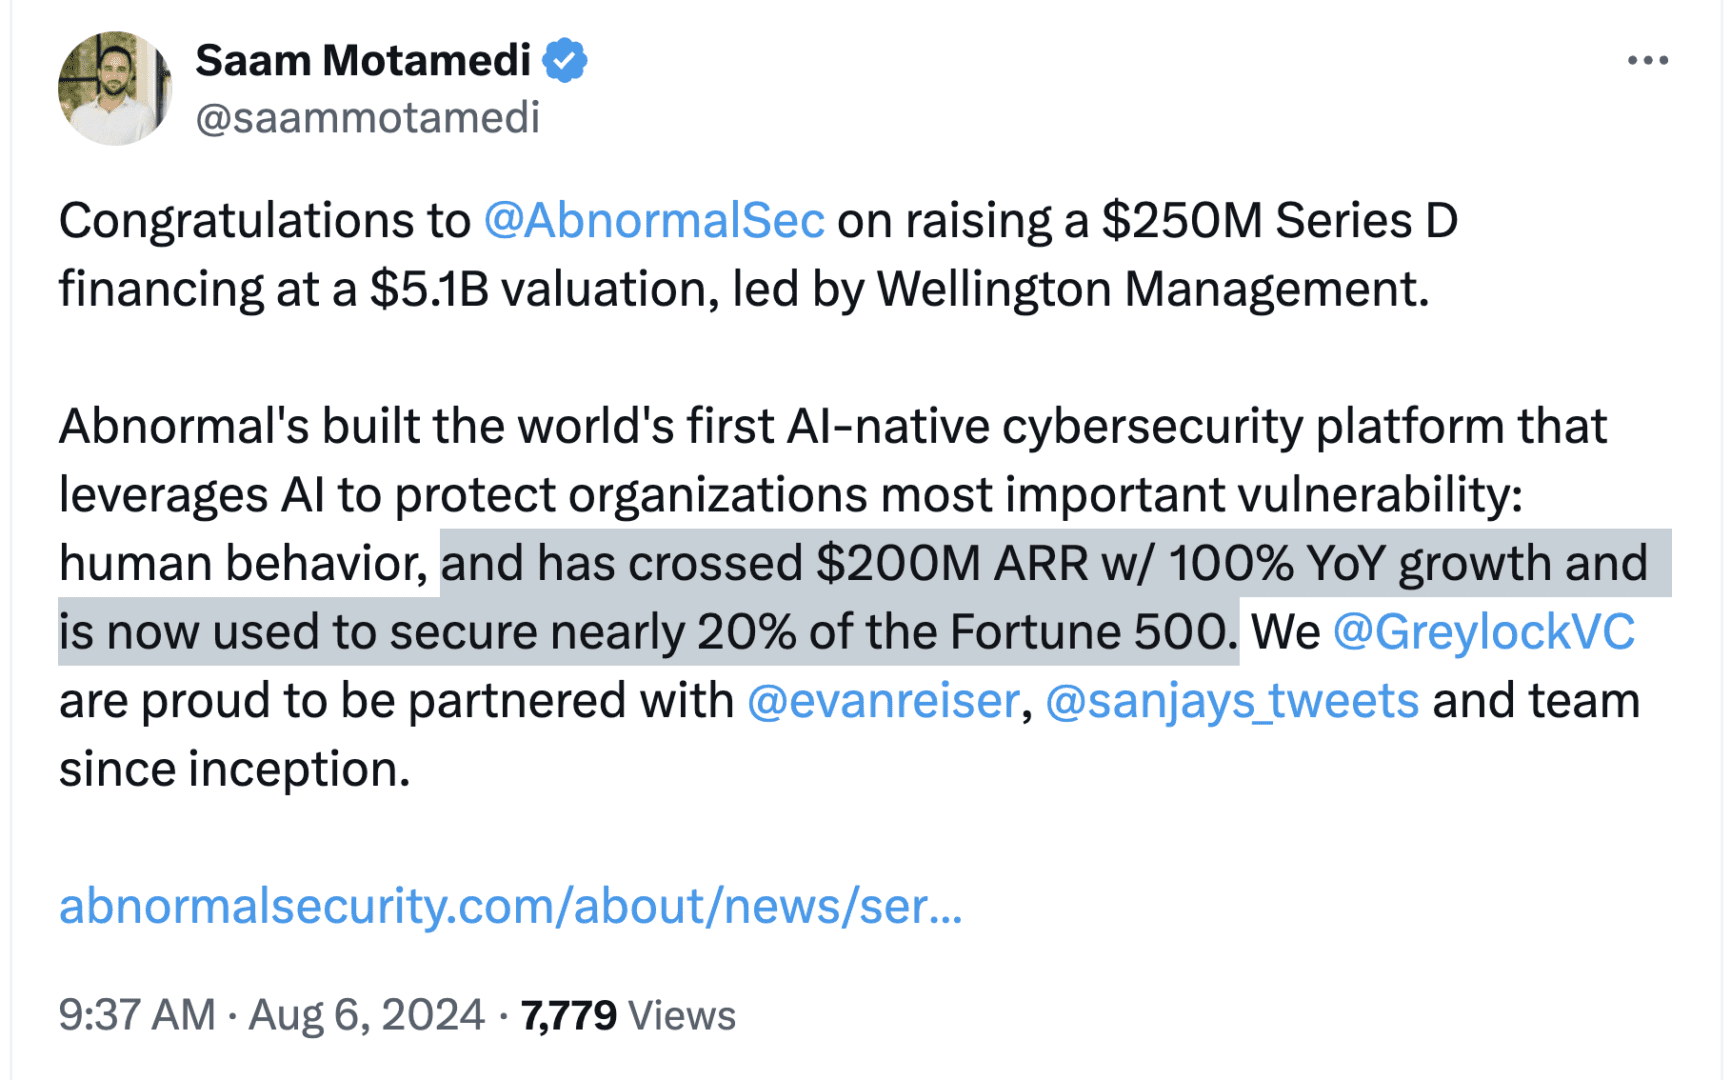Follow the abnormalsecurity.com/about/news link
This screenshot has width=1731, height=1080.
[x=510, y=906]
